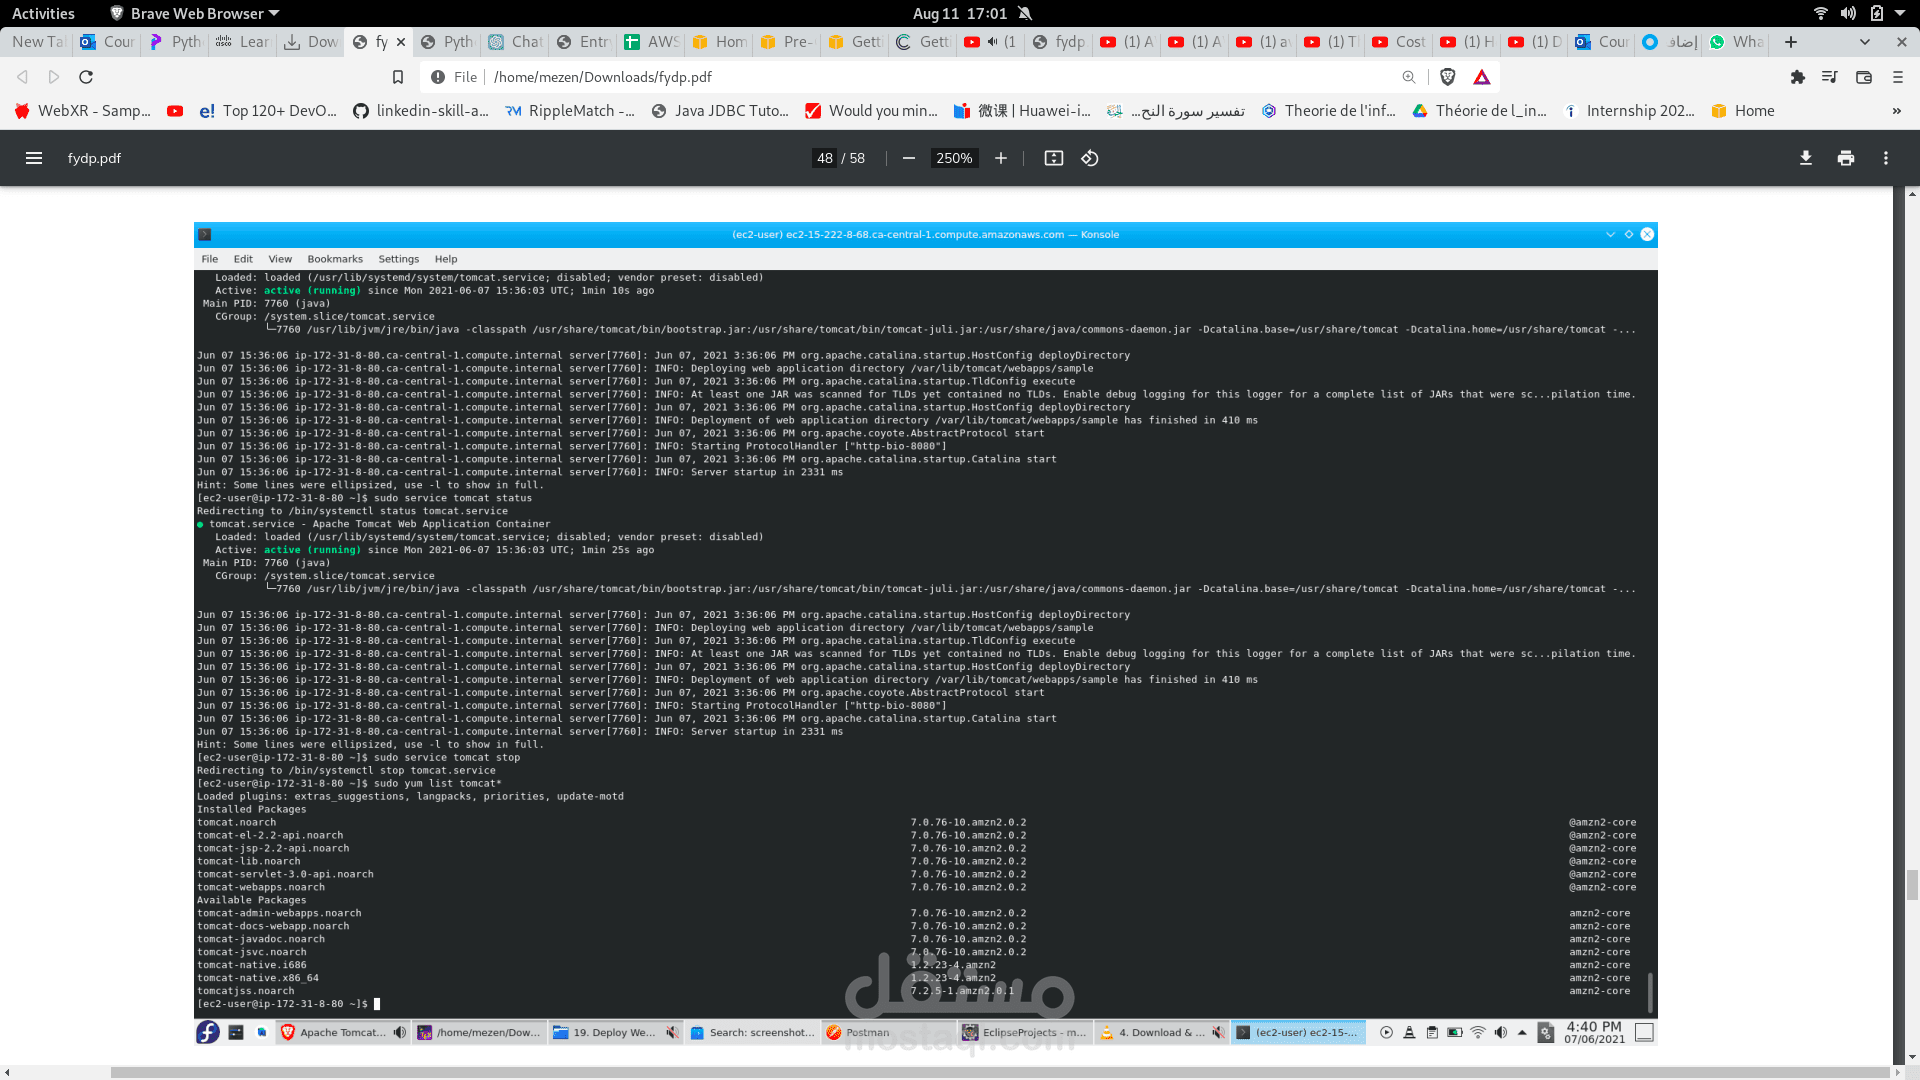Screen dimensions: 1920x1080
Task: Open Brave Web Browser application menu
Action: [x=195, y=13]
